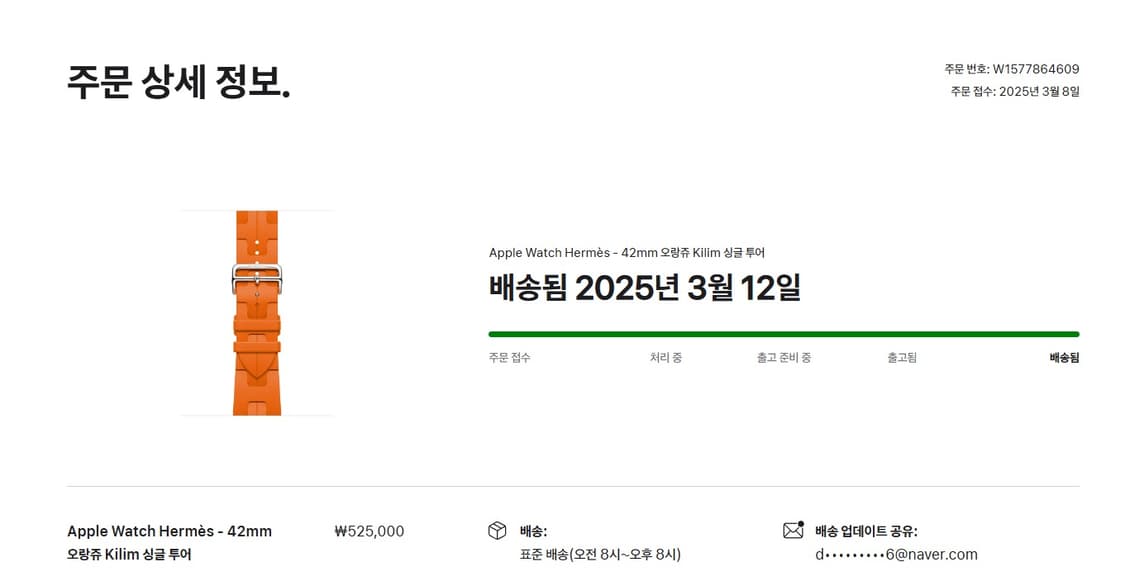Select the 처리 중 progress step
1125x576 pixels.
click(x=665, y=358)
